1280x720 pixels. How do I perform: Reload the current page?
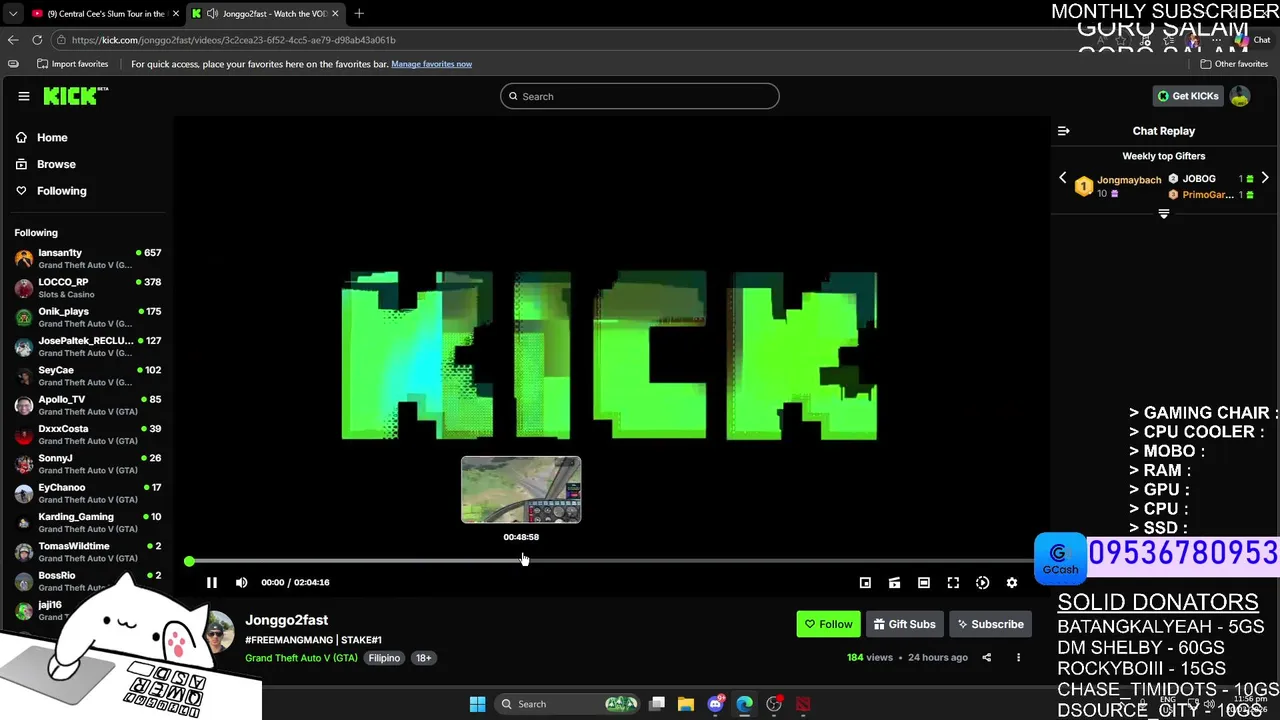[x=37, y=40]
